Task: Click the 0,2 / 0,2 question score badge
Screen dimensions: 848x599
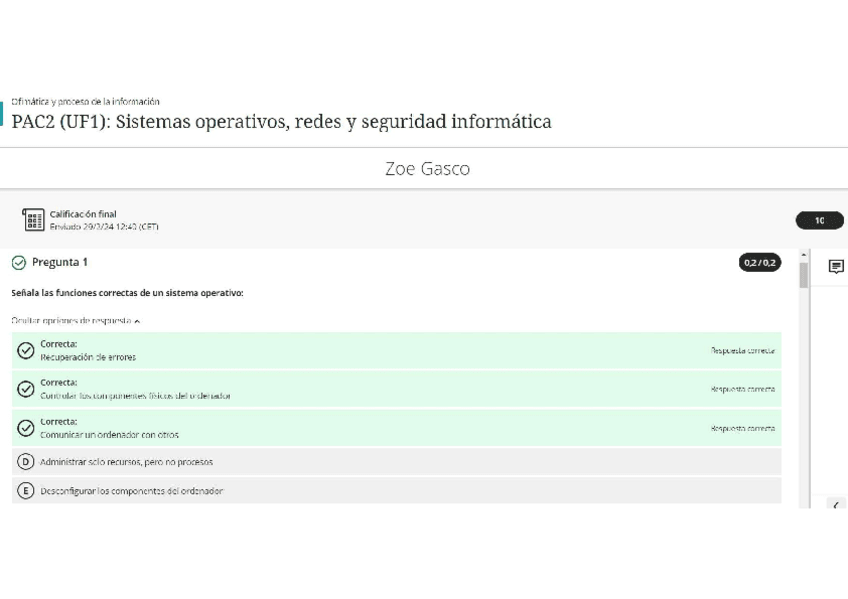Action: 760,263
